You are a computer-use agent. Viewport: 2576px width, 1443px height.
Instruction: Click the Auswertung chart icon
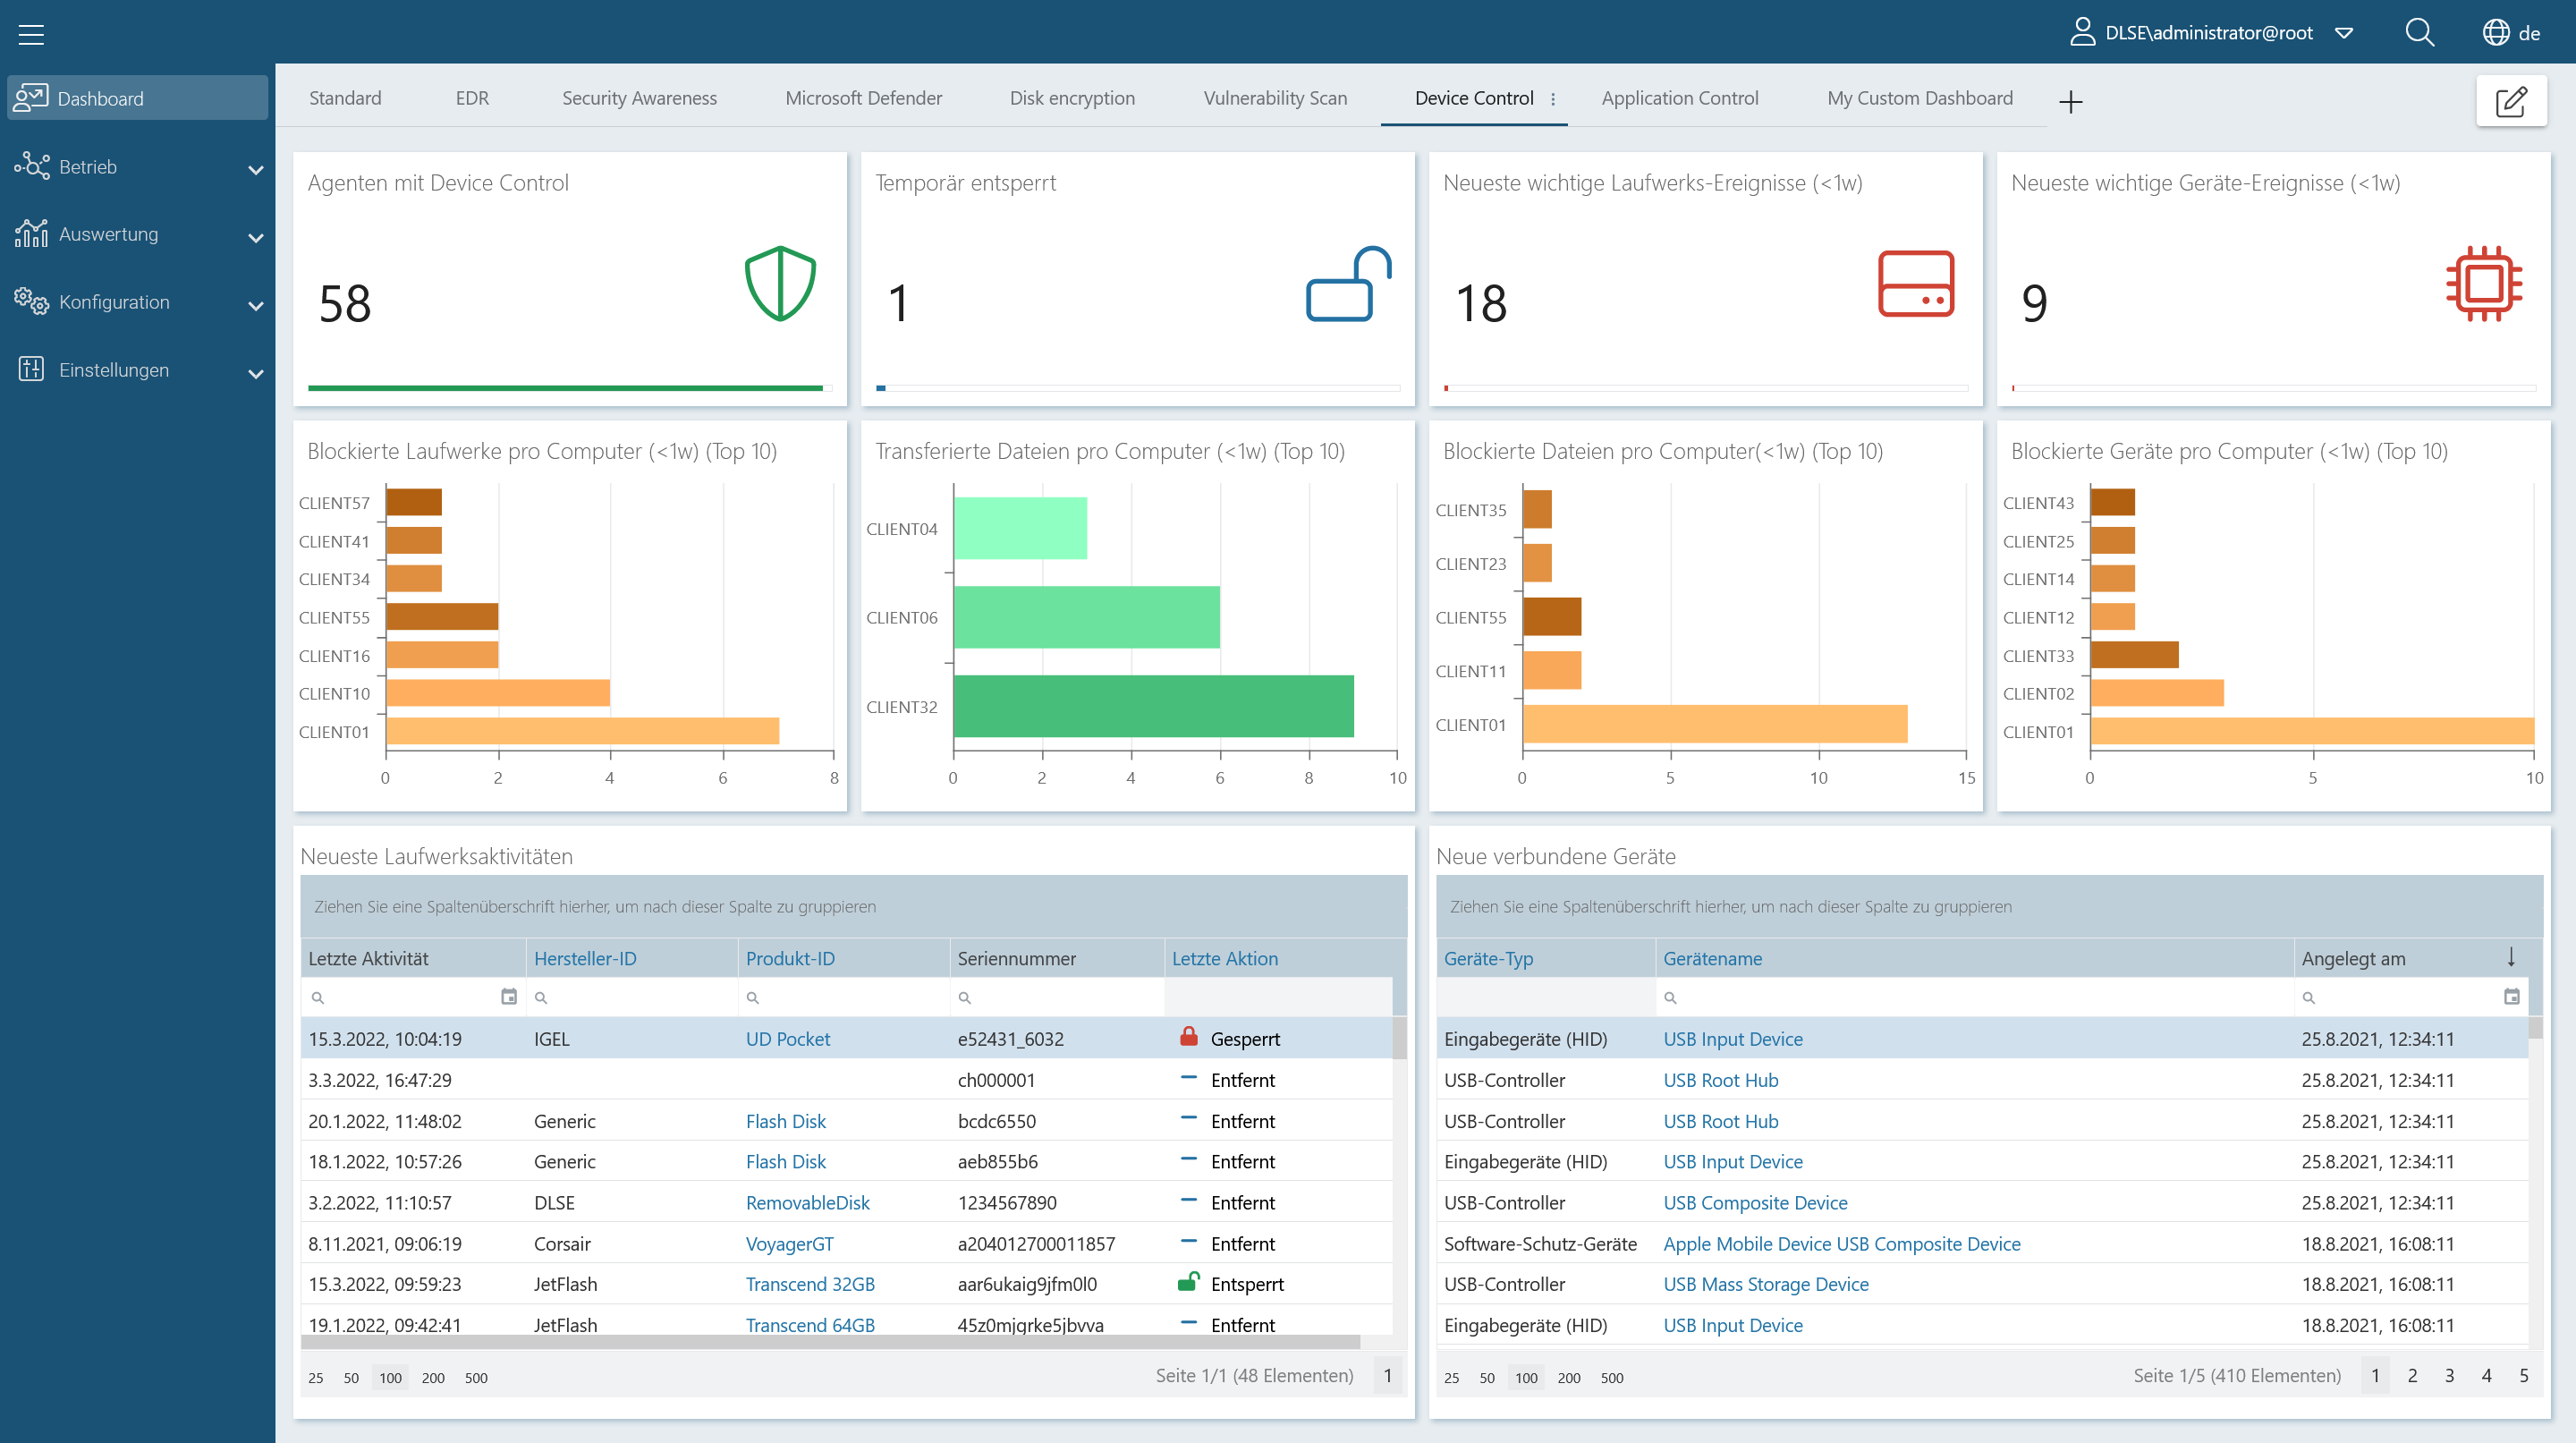click(x=31, y=233)
